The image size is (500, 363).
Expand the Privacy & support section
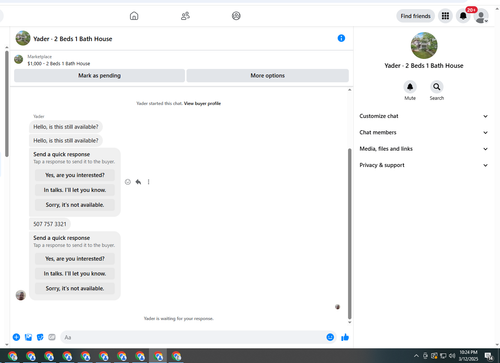pos(424,165)
